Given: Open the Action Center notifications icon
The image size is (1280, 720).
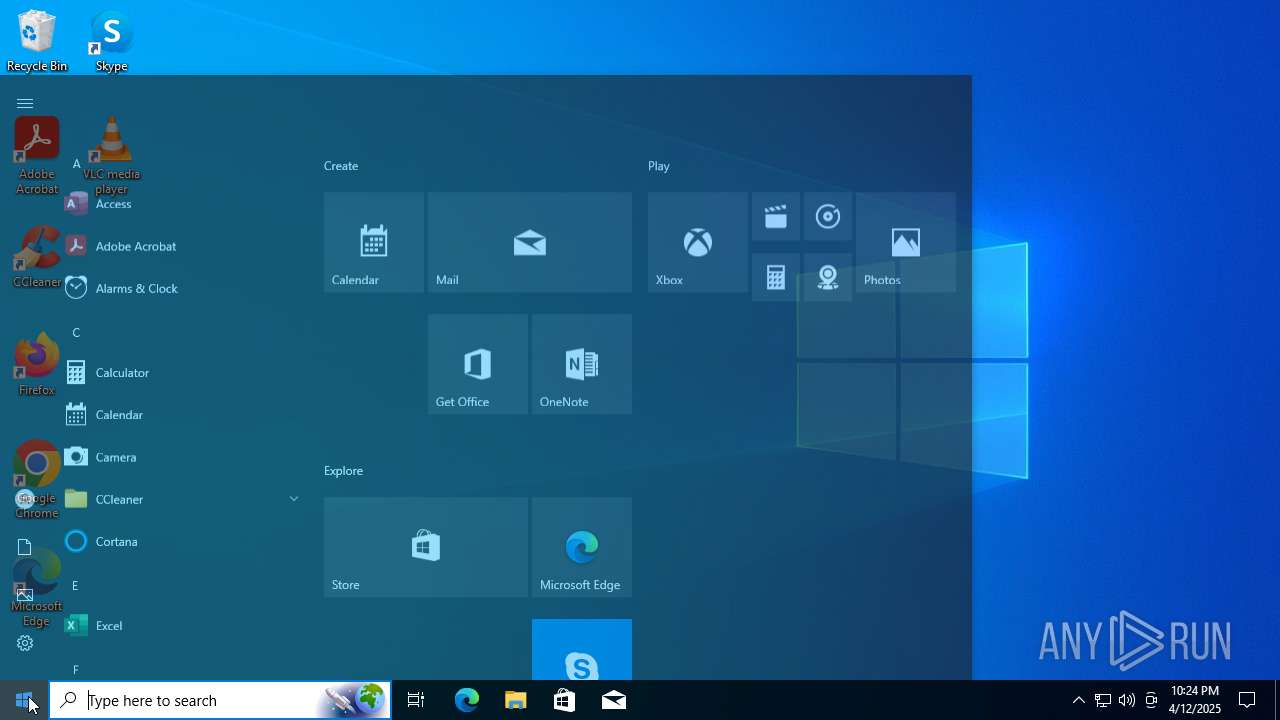Looking at the screenshot, I should click(1247, 700).
